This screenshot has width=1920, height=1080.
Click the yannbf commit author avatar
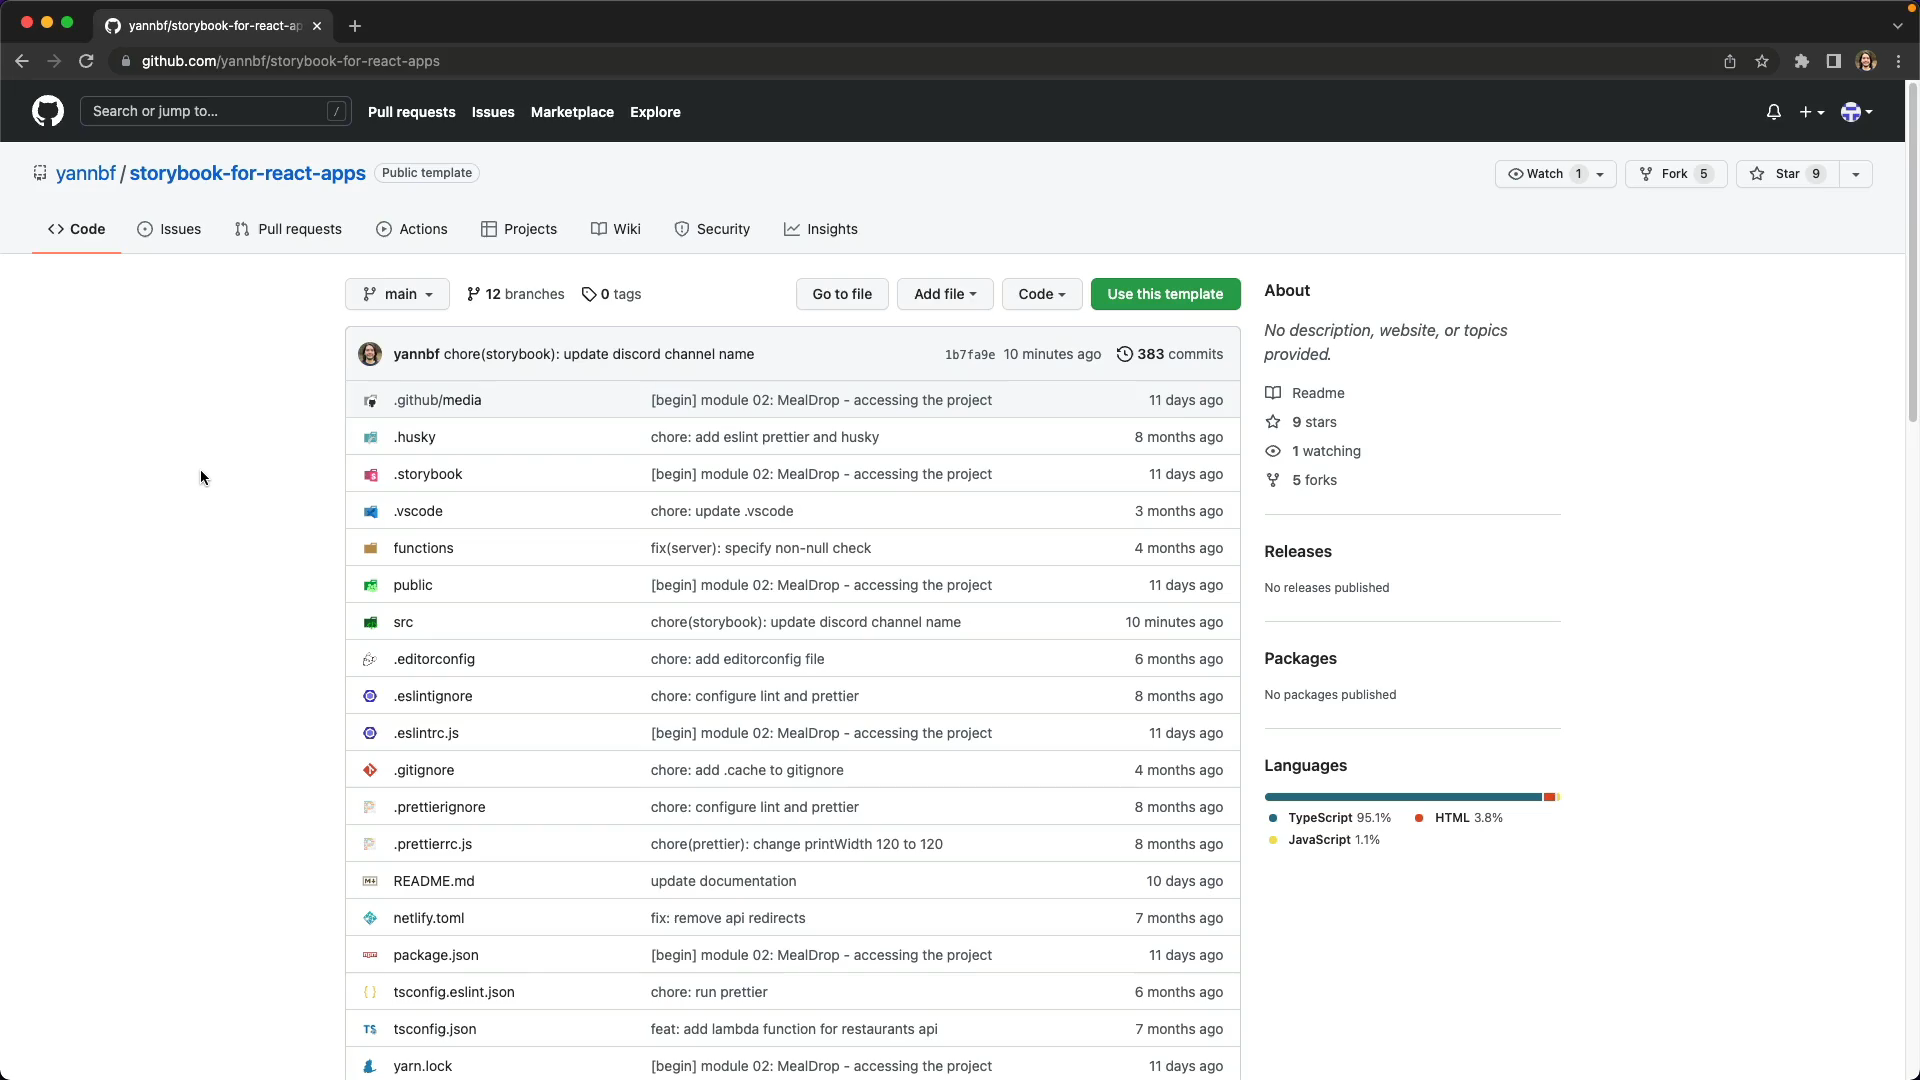(x=370, y=354)
